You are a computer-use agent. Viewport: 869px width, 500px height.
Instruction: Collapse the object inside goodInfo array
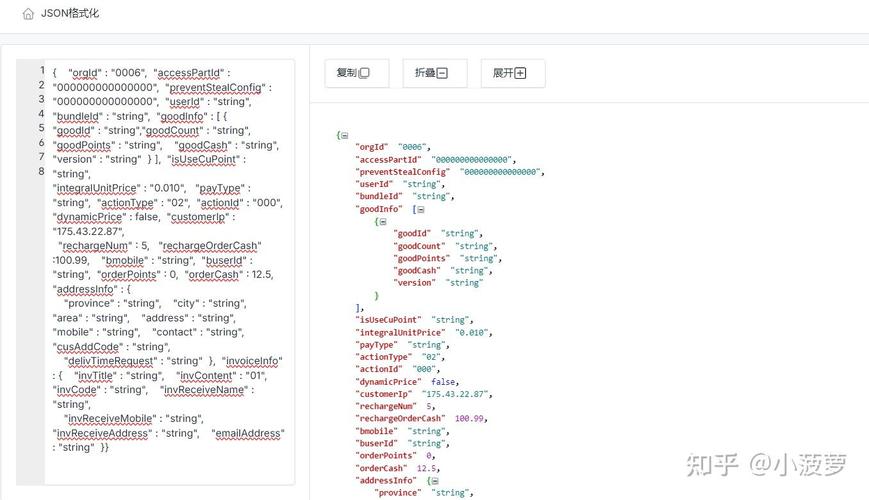pos(383,222)
